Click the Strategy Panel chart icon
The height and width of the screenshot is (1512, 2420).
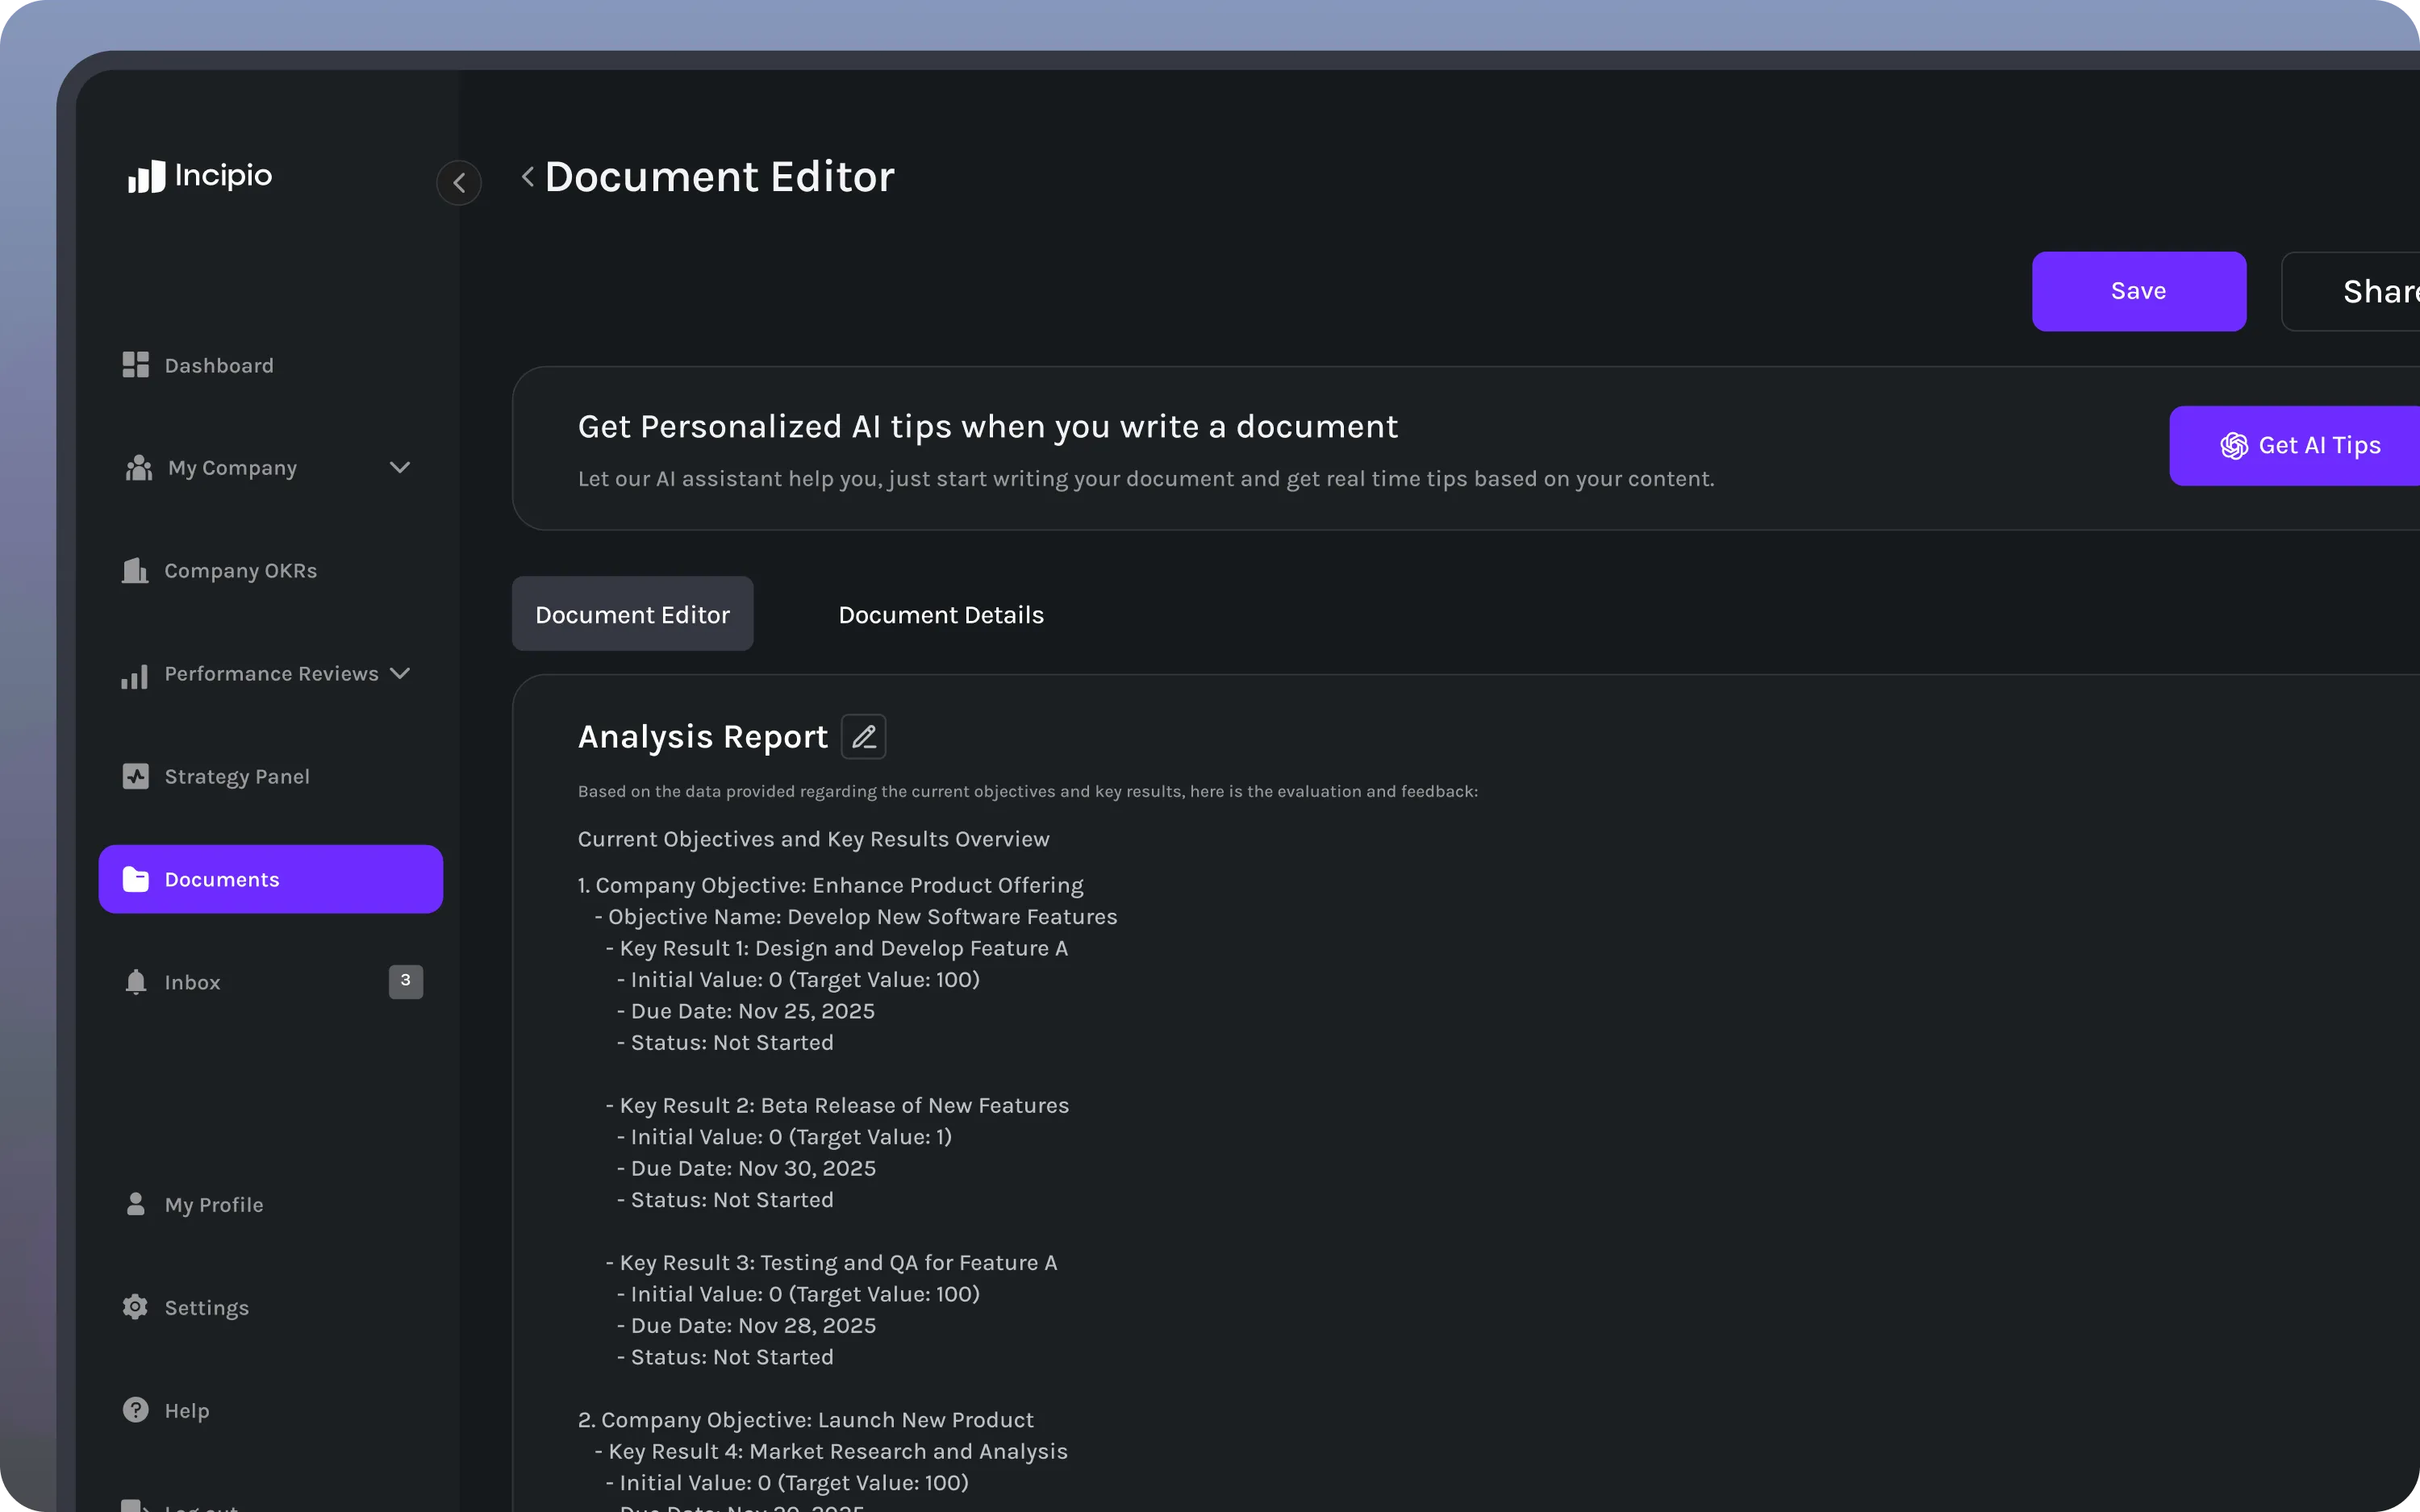pyautogui.click(x=135, y=777)
